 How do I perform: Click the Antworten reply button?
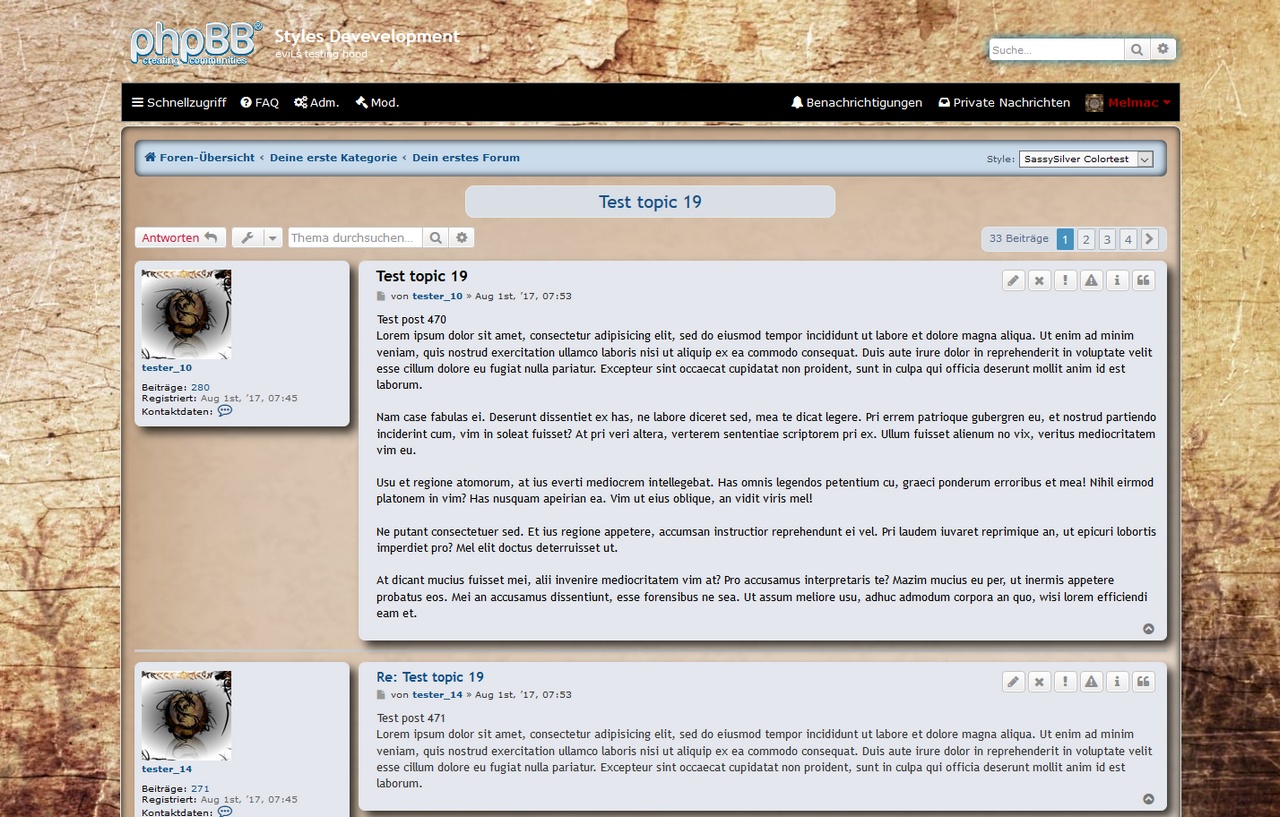(180, 238)
